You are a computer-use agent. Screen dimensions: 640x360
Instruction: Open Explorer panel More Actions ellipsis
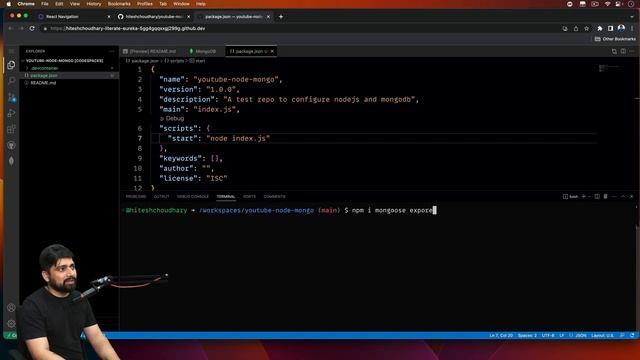(x=111, y=51)
